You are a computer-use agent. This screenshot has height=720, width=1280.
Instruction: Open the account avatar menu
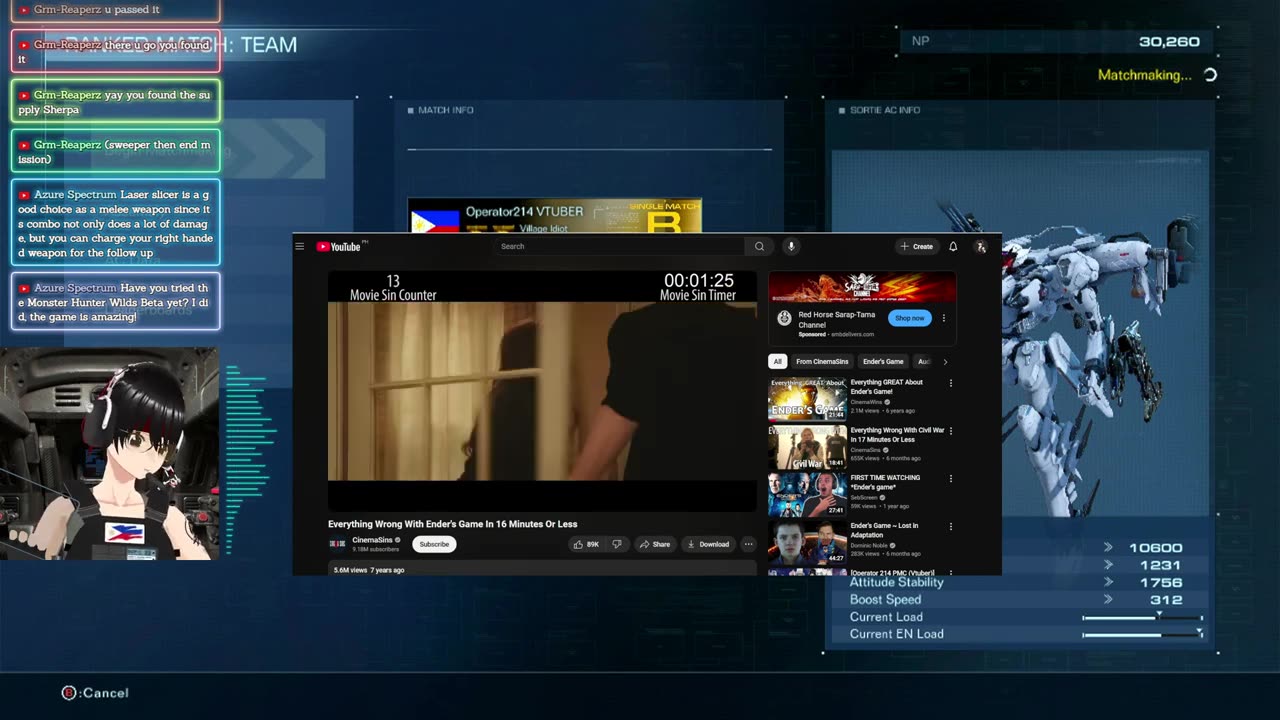(981, 246)
